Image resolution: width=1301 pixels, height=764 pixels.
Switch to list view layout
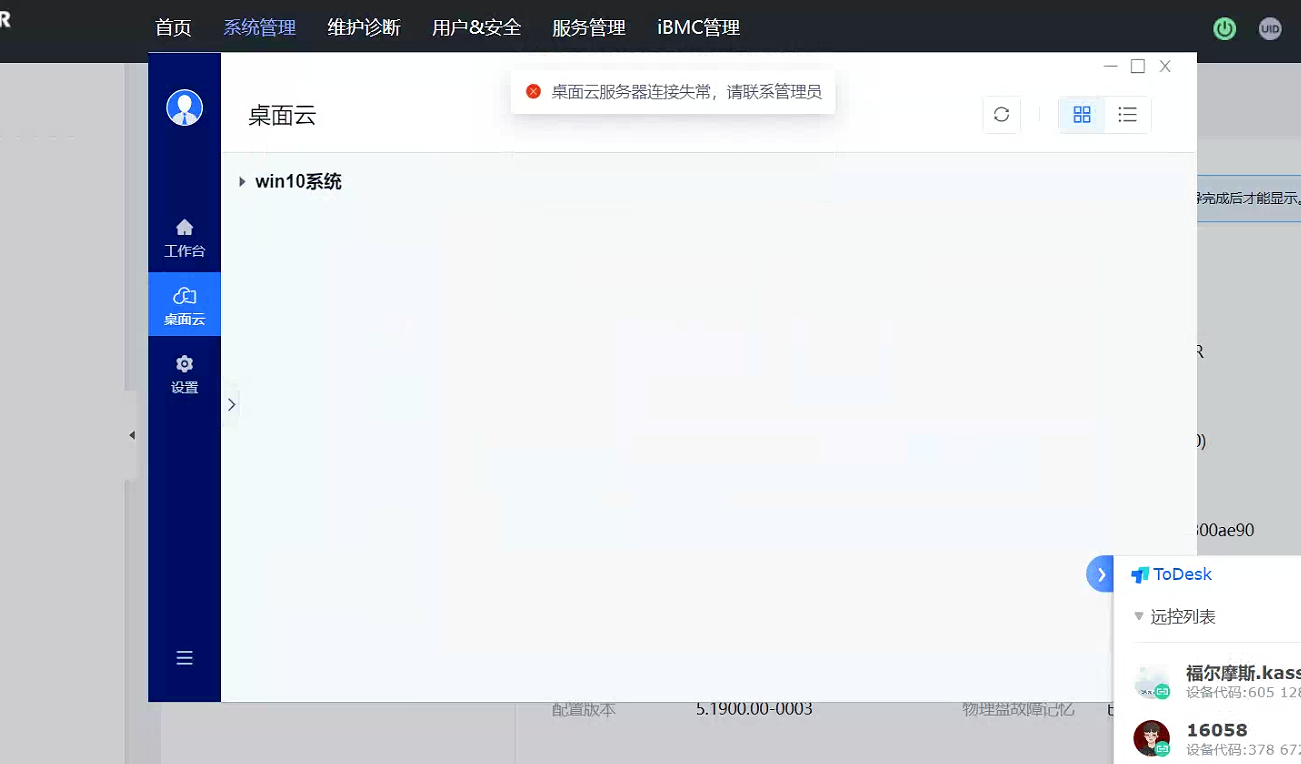[1127, 115]
